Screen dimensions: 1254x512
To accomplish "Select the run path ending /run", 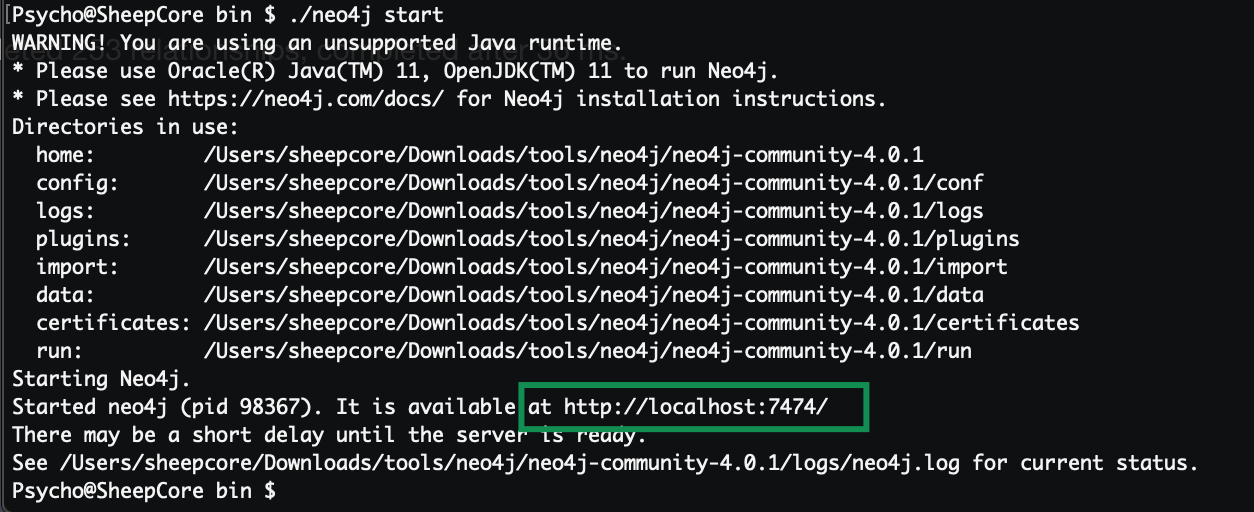I will coord(588,352).
